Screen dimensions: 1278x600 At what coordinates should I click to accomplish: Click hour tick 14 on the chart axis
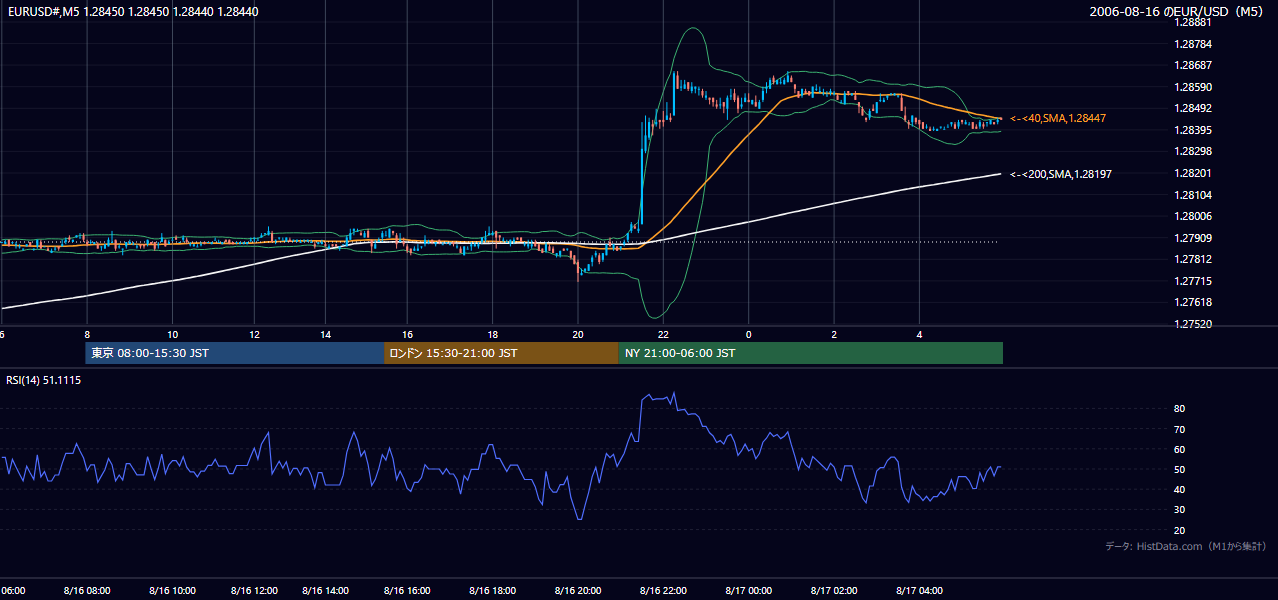coord(325,333)
